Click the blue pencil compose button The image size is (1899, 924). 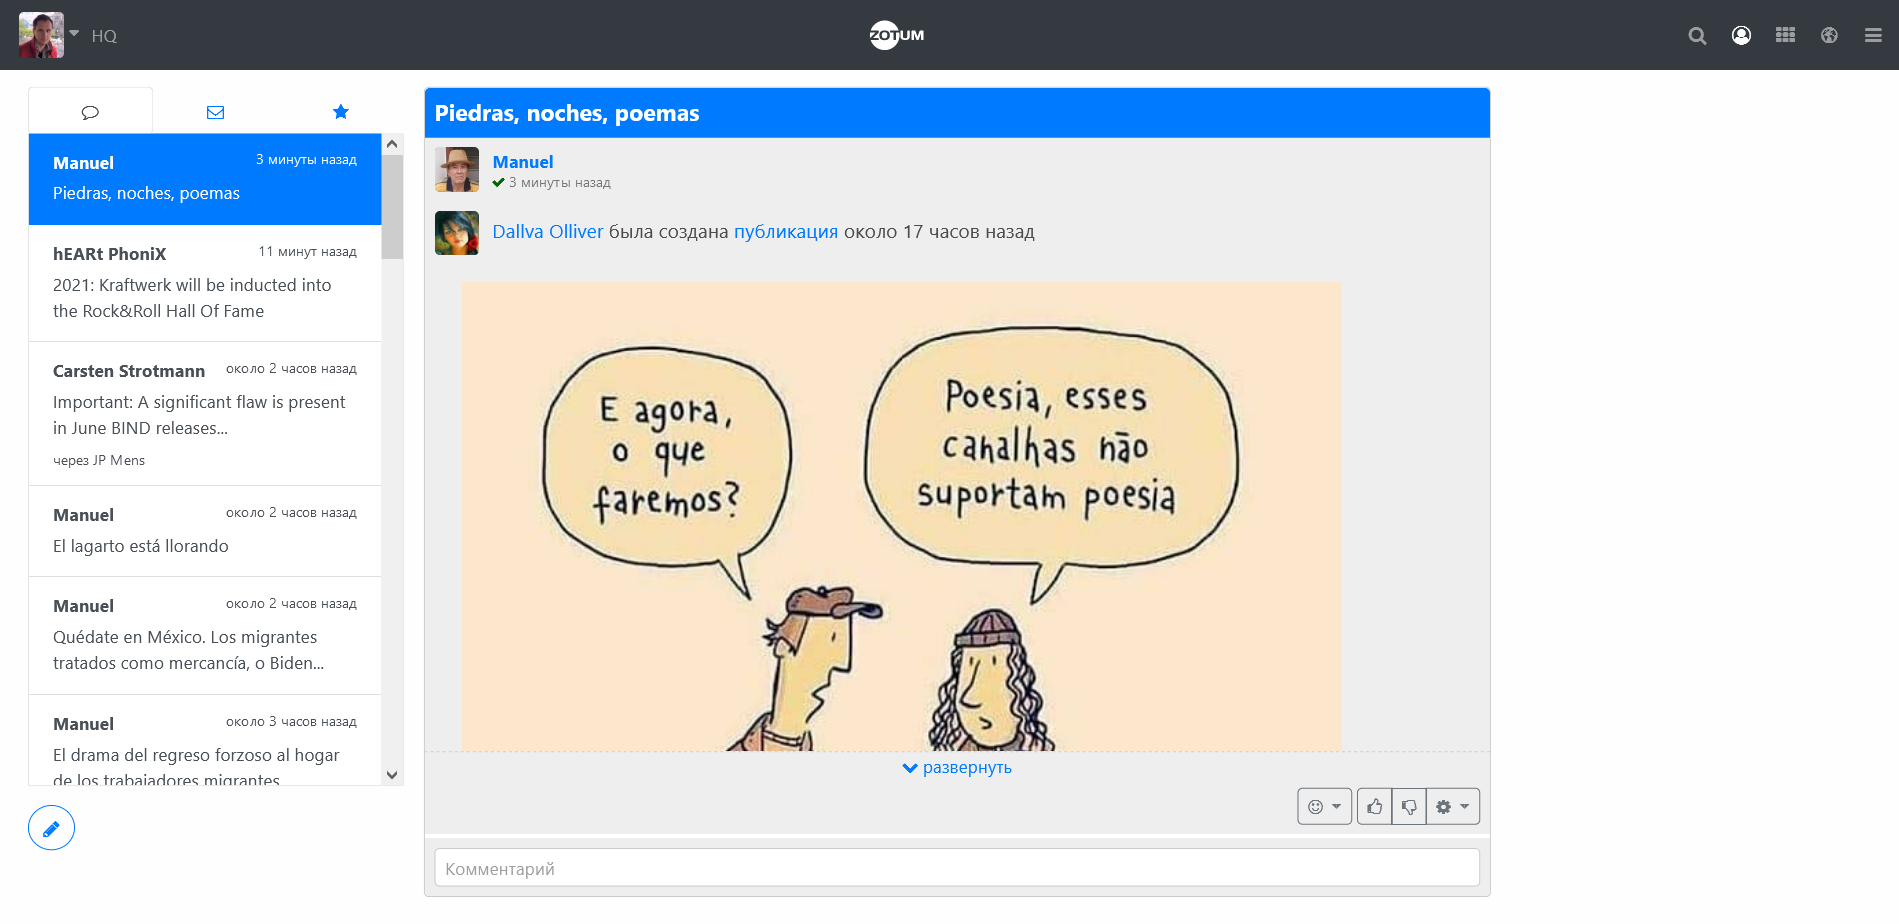(51, 828)
